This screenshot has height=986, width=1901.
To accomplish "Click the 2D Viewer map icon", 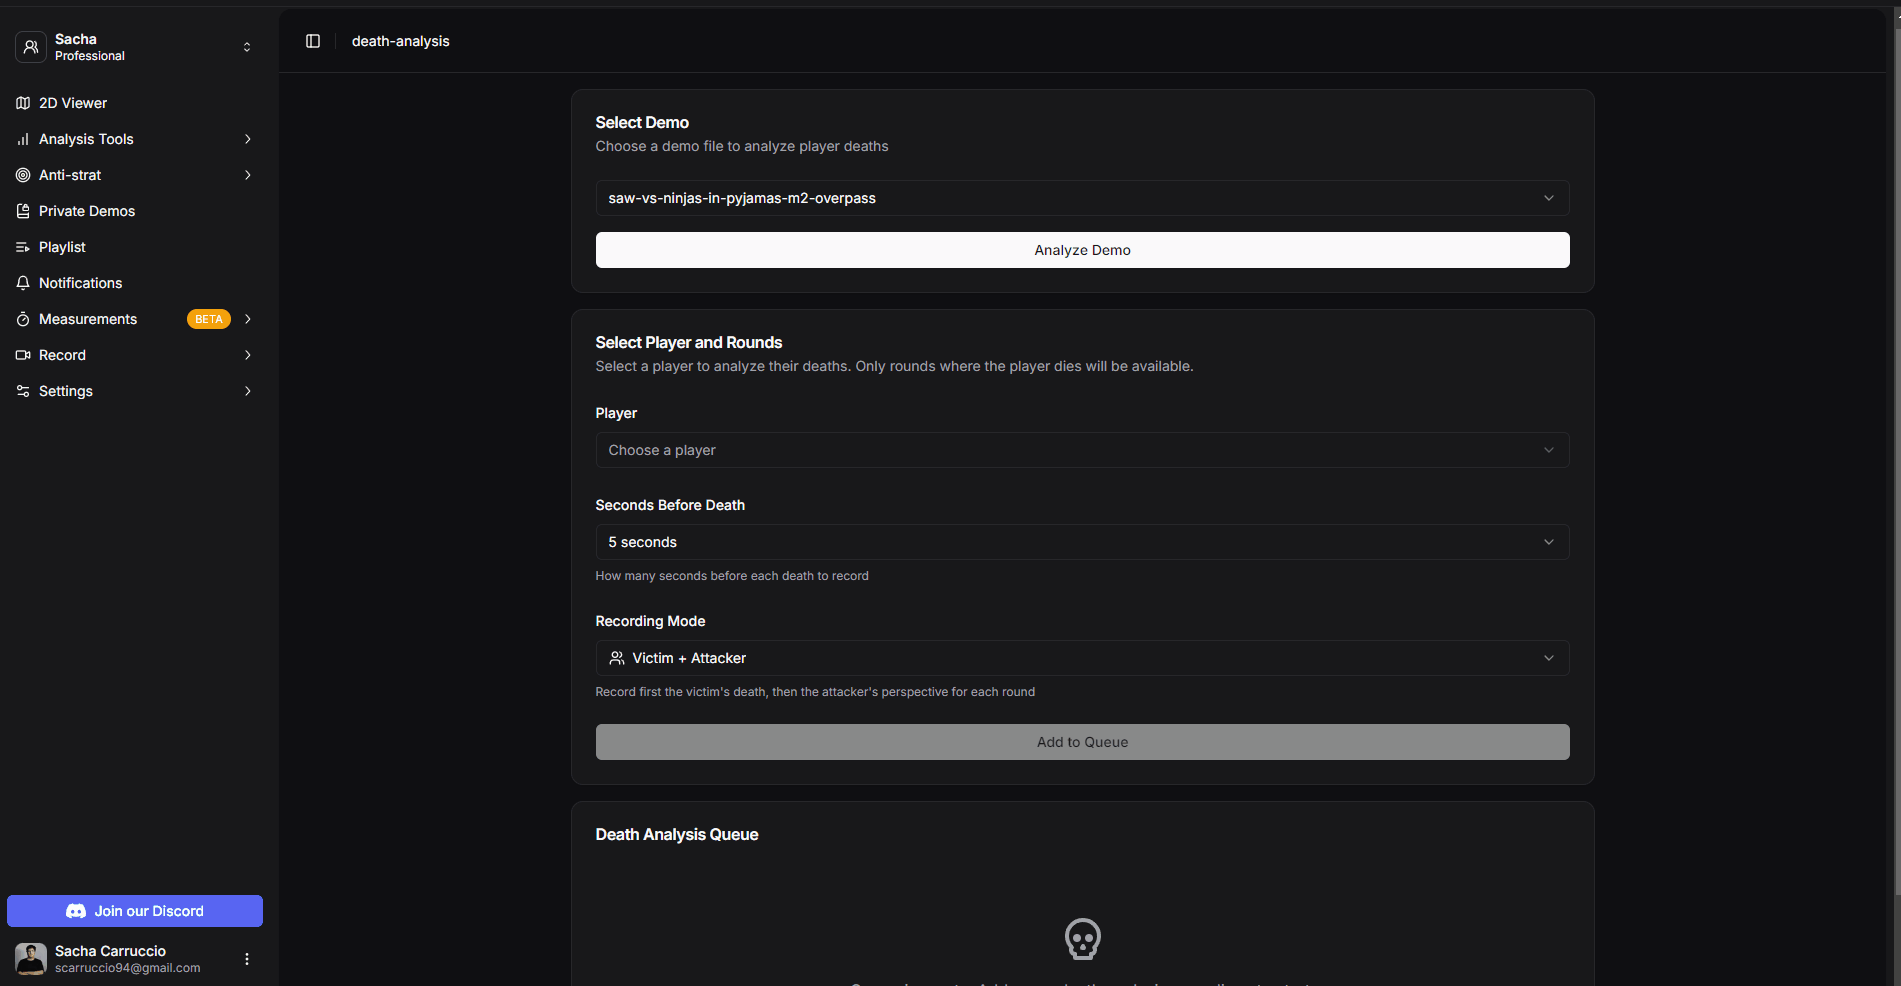I will pos(23,103).
